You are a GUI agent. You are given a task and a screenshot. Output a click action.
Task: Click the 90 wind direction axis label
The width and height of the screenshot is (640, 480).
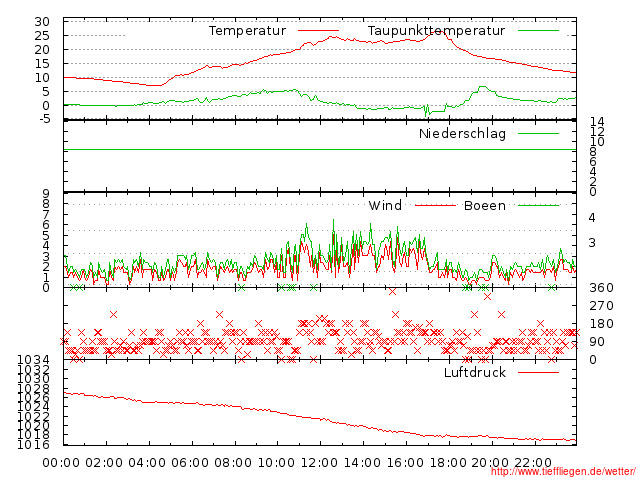click(597, 342)
